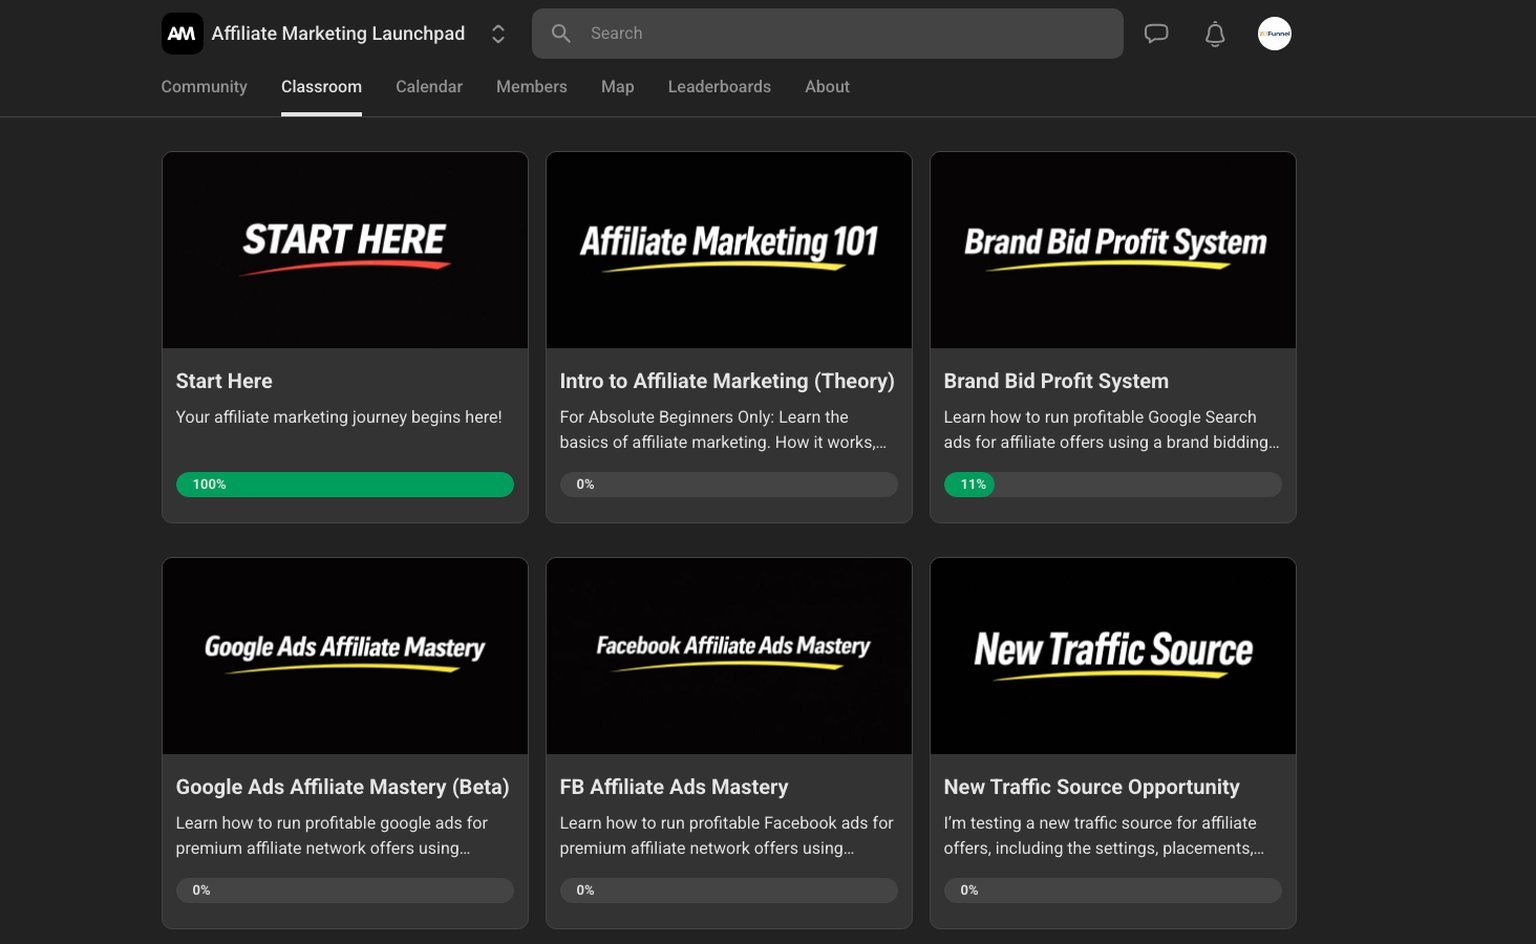The height and width of the screenshot is (944, 1536).
Task: Open the profile avatar menu
Action: point(1274,34)
